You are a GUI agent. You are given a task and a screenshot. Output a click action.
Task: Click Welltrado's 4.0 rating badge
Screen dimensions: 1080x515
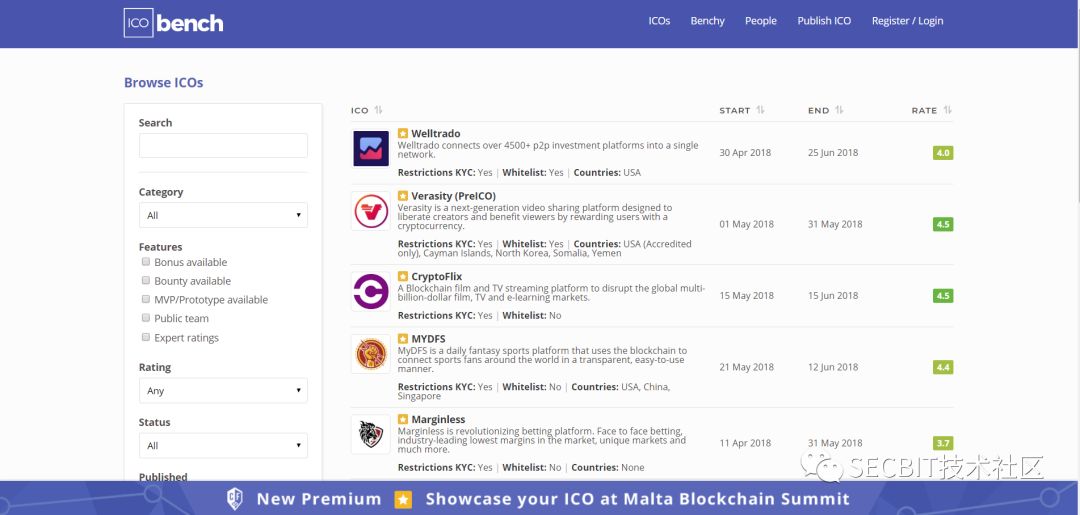pos(943,153)
